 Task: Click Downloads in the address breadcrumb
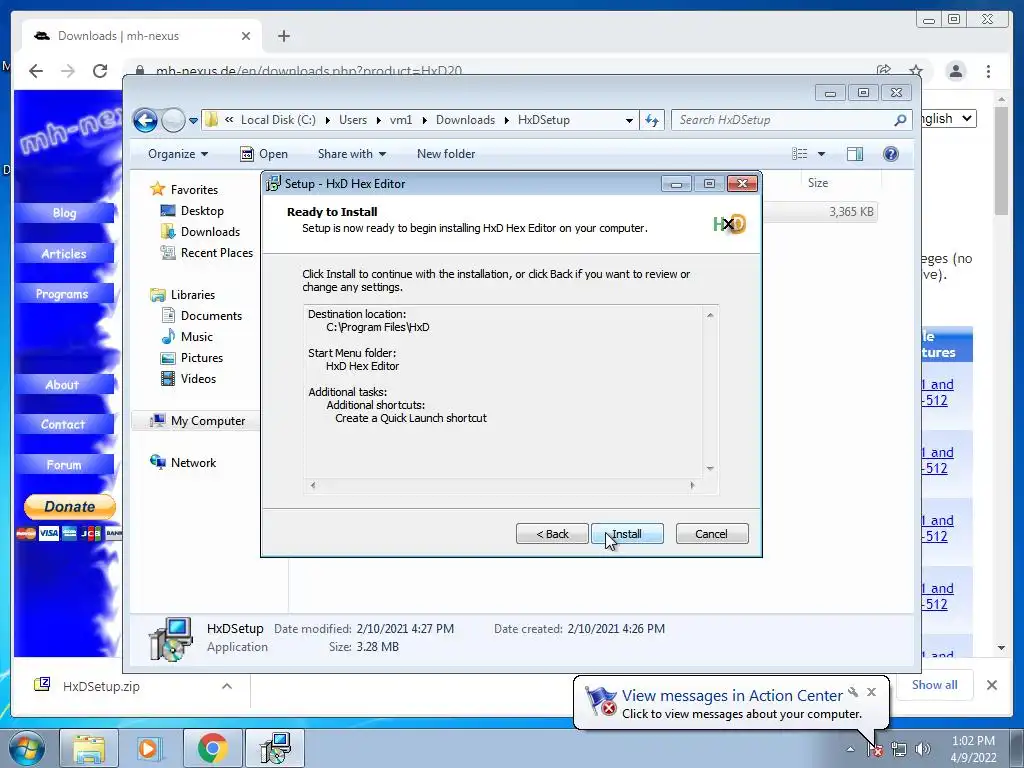(x=465, y=120)
